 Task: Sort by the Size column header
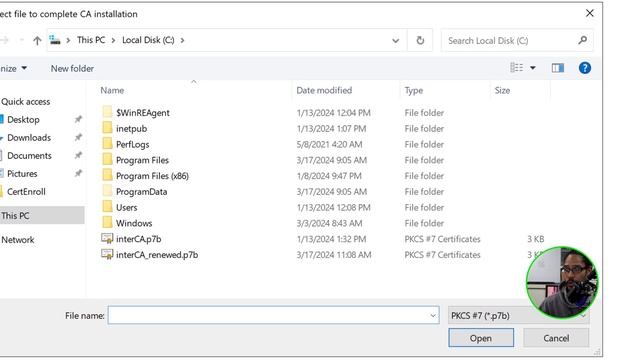pos(502,90)
